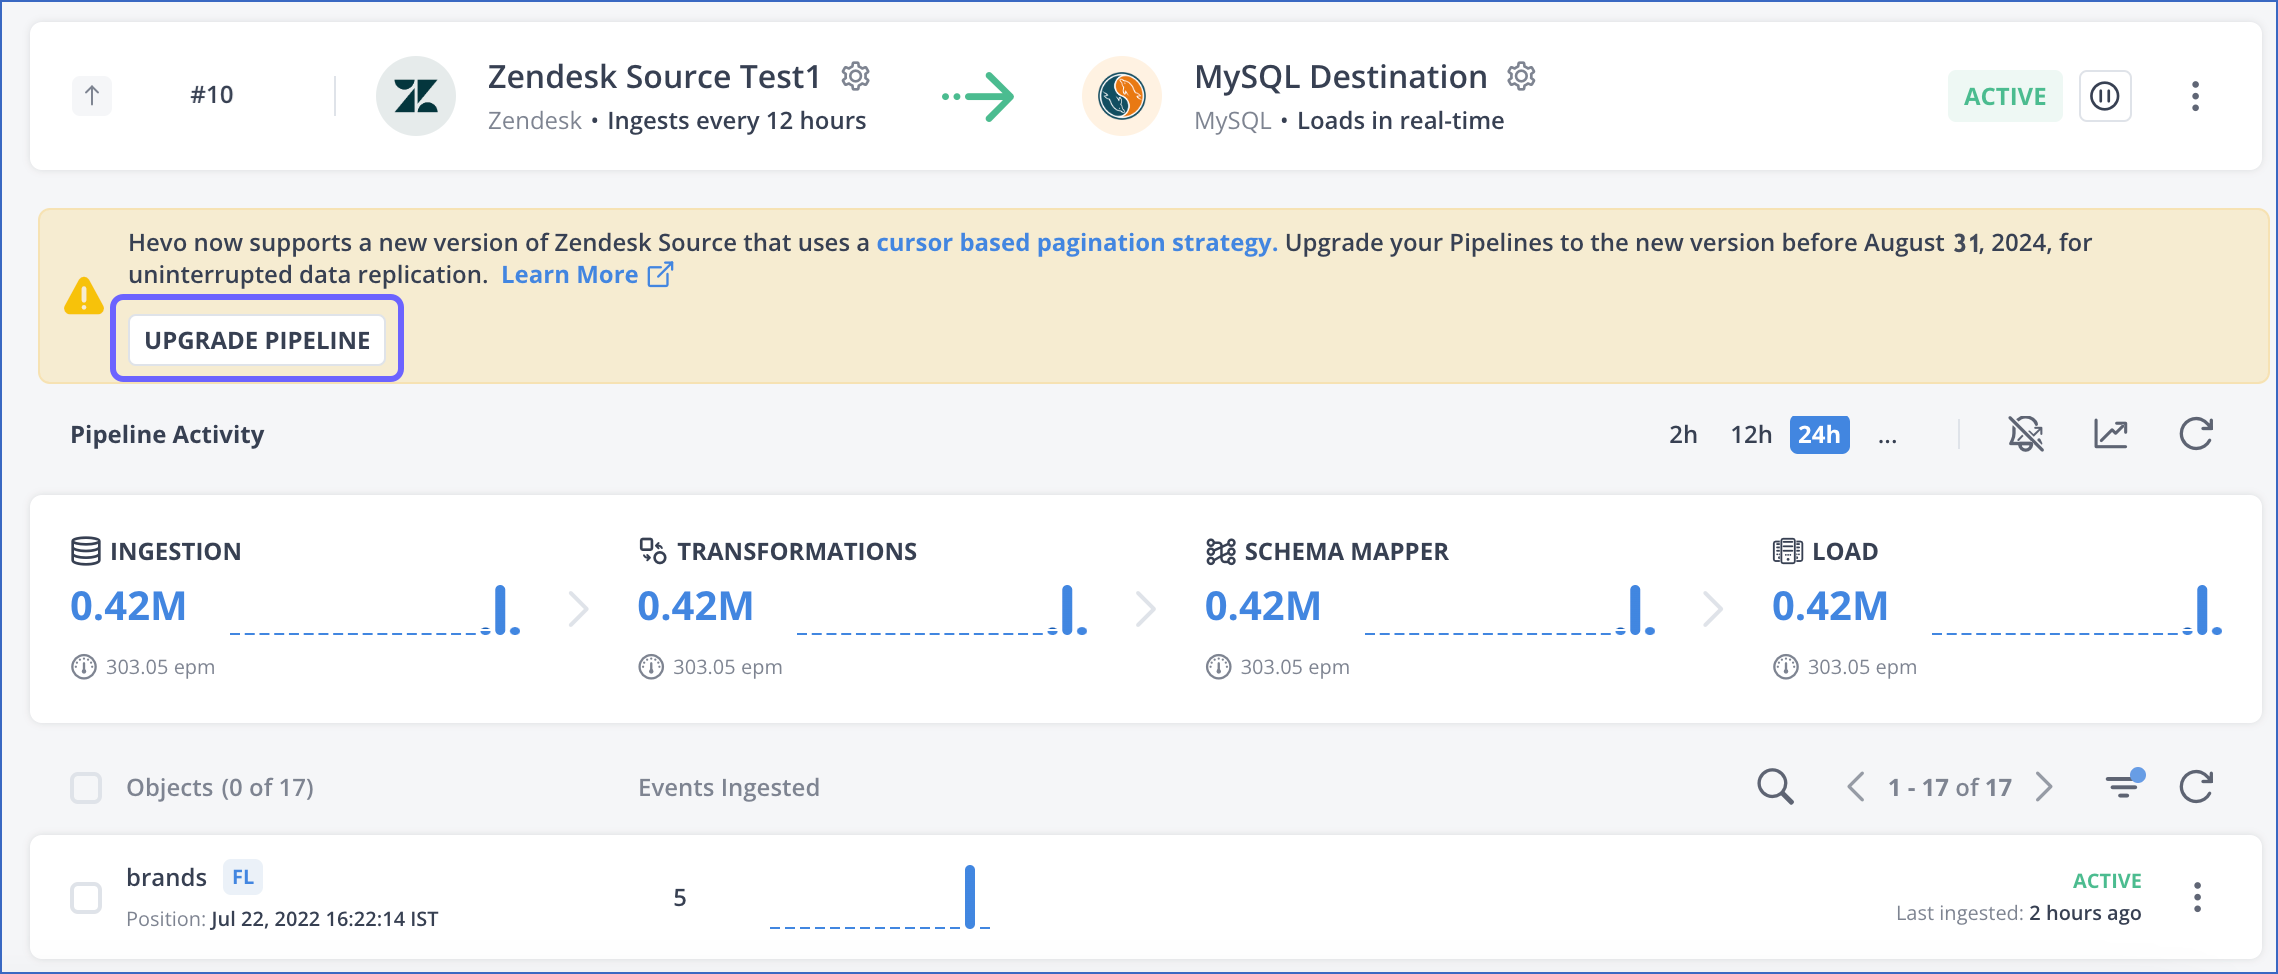Click the Ingestion sparkline chart
The height and width of the screenshot is (974, 2278).
375,610
